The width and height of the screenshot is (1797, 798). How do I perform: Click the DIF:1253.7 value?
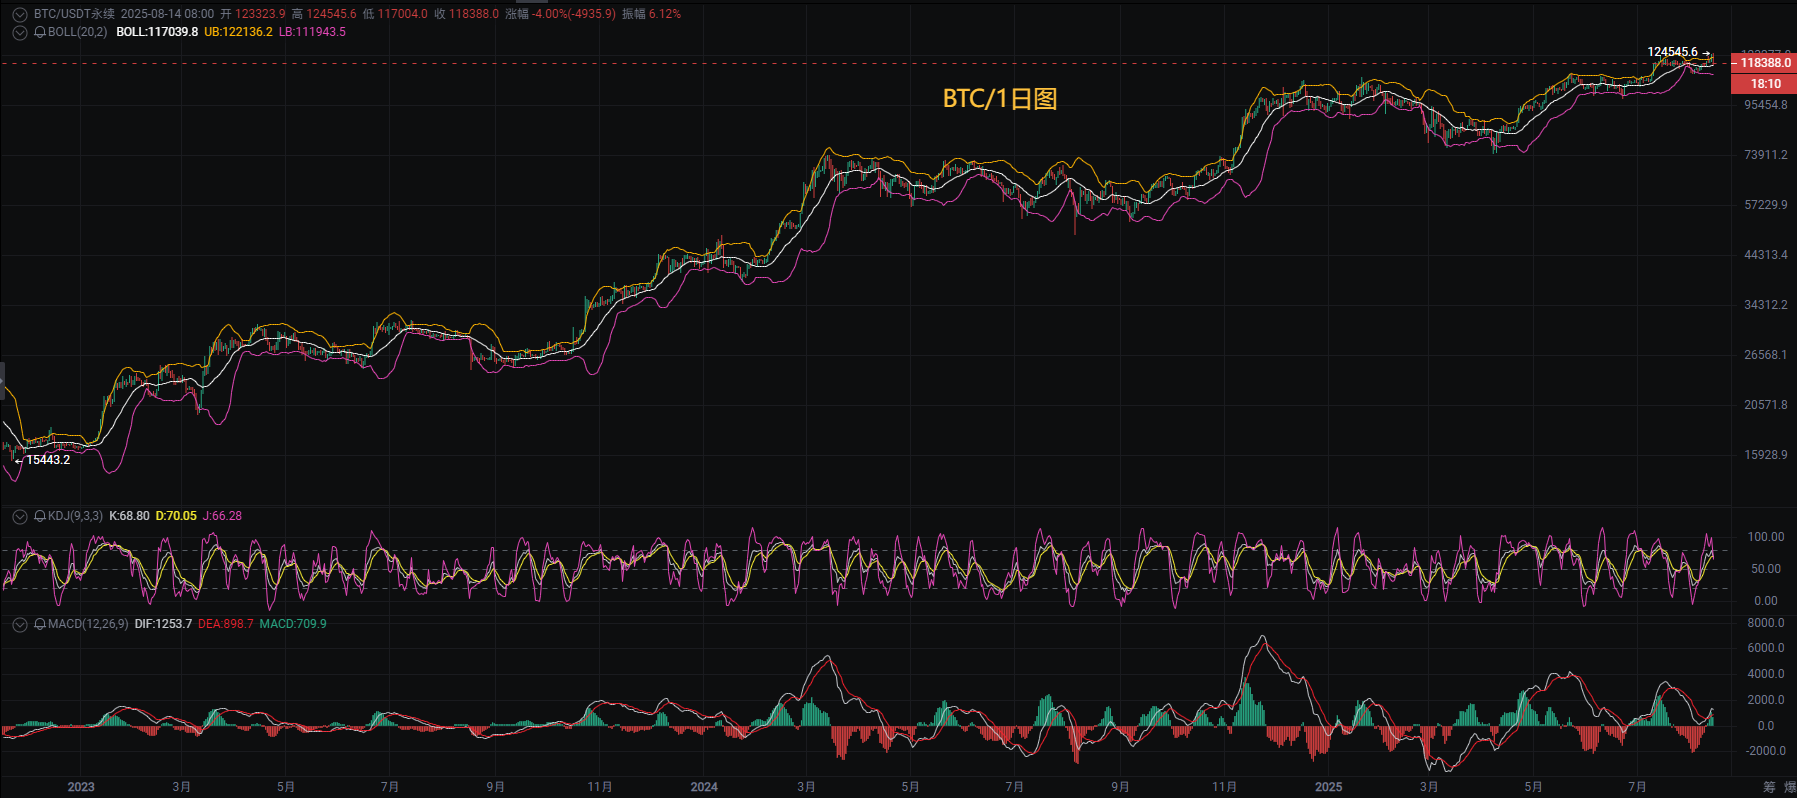(163, 624)
